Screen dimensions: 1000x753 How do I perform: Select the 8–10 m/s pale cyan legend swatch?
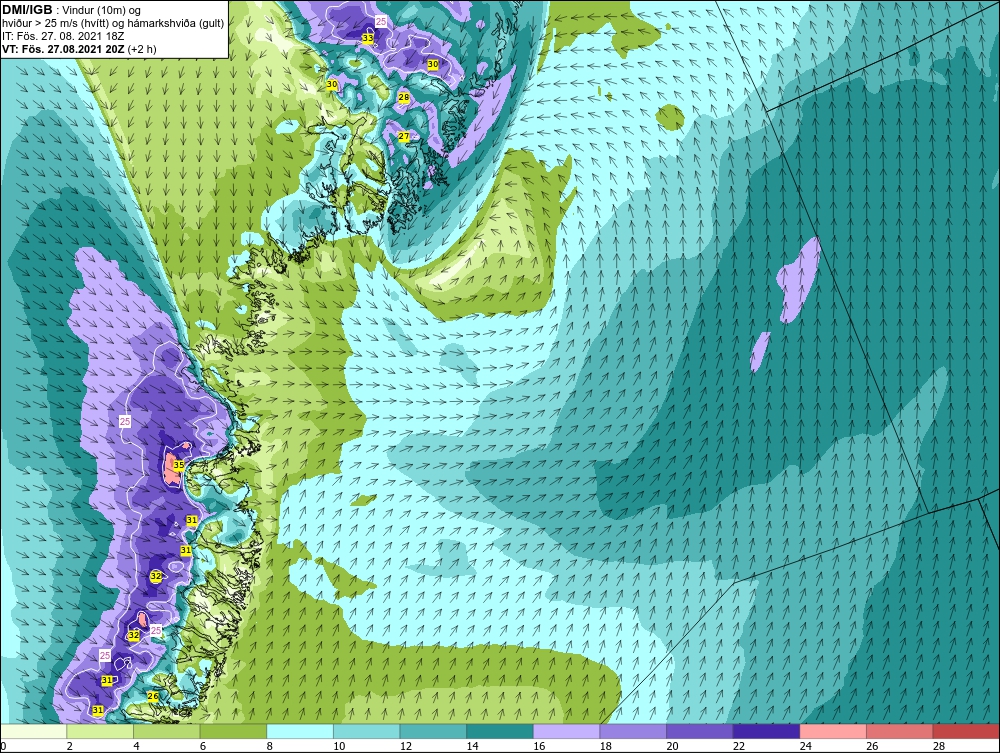click(x=300, y=731)
